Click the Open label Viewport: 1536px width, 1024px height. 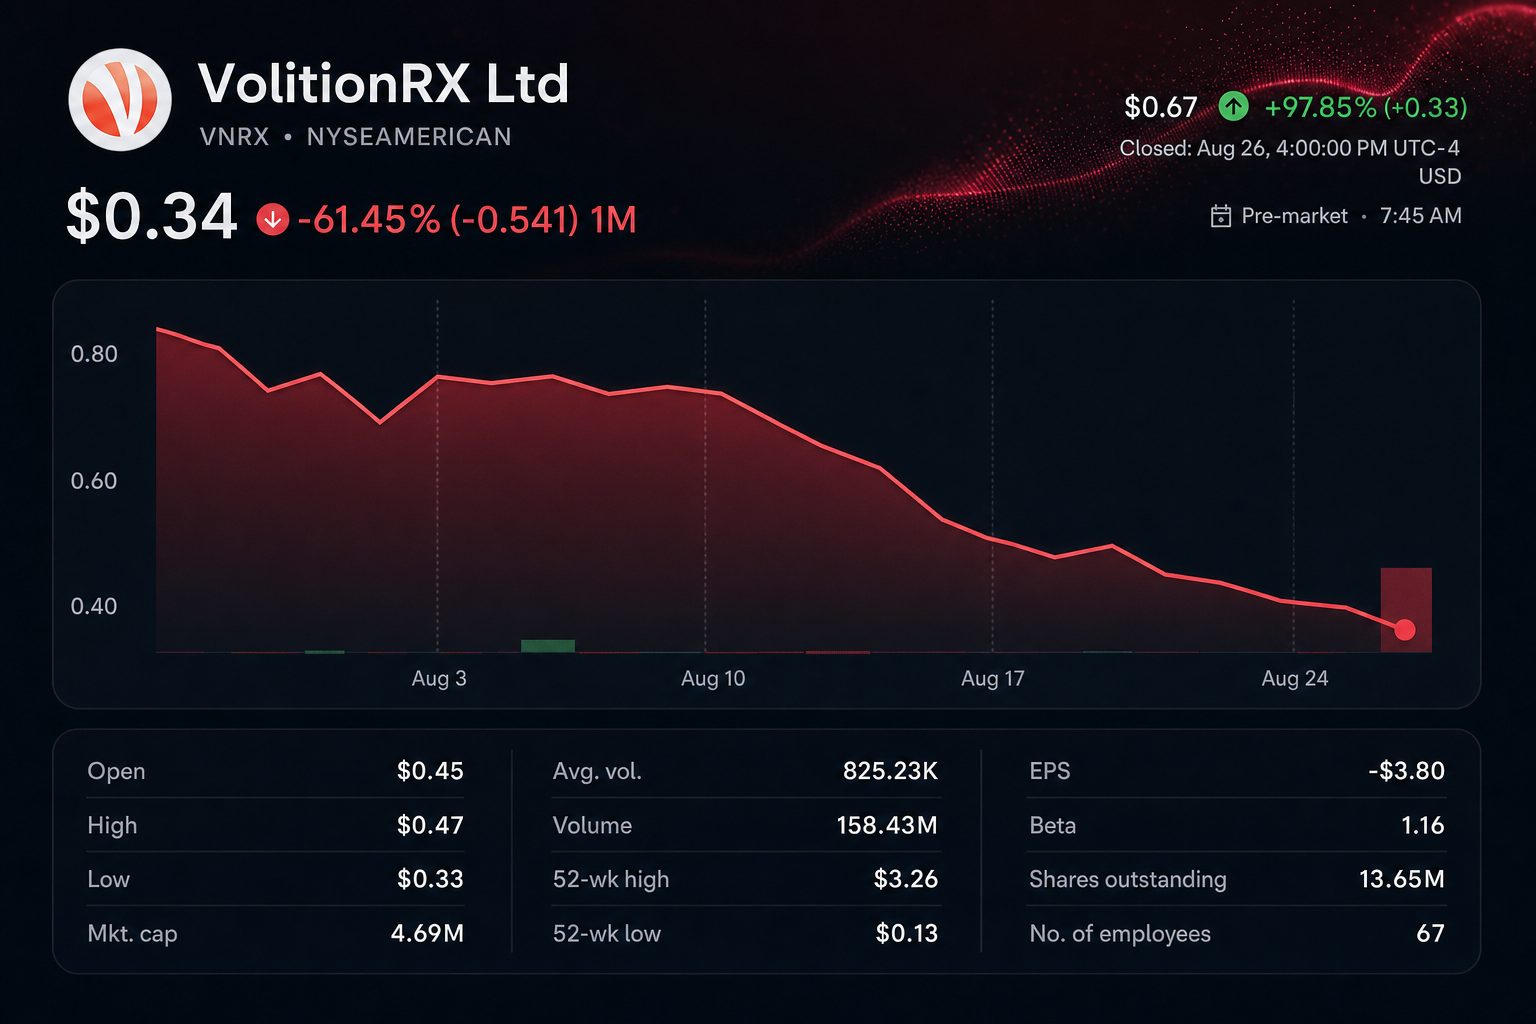[116, 771]
